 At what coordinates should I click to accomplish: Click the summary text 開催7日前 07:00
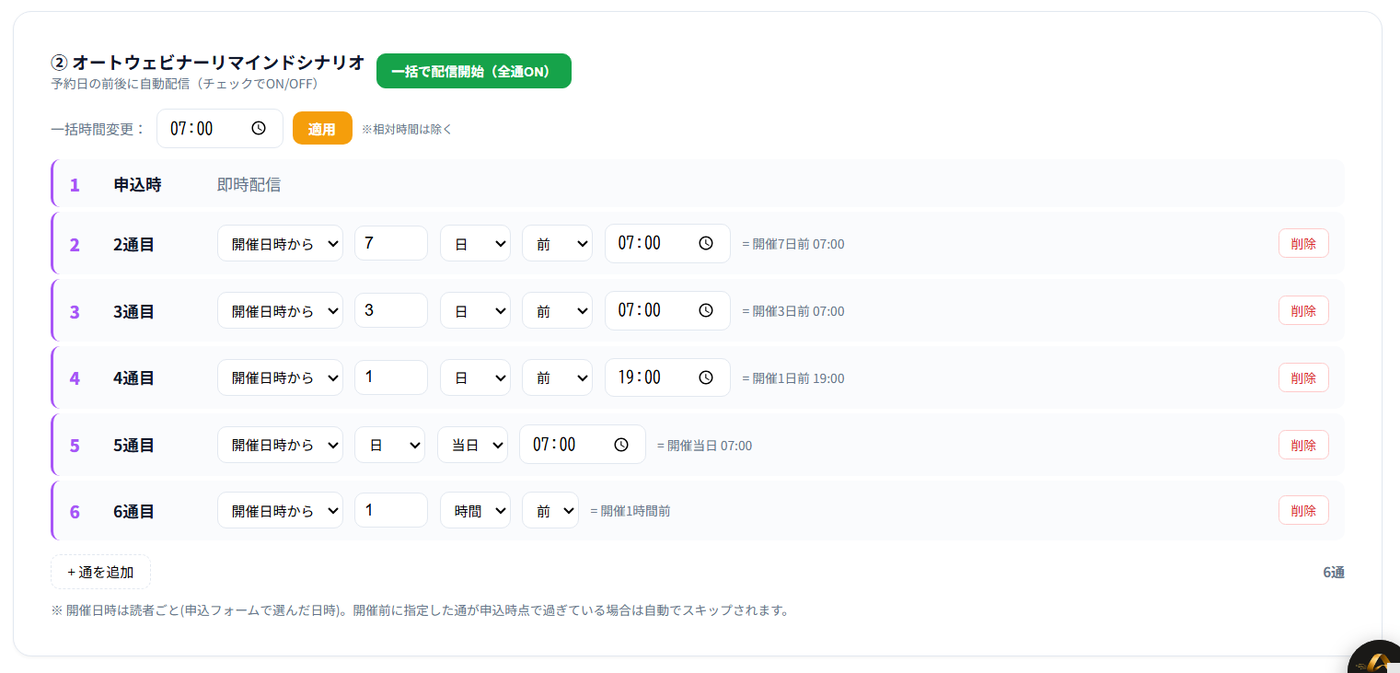click(793, 244)
